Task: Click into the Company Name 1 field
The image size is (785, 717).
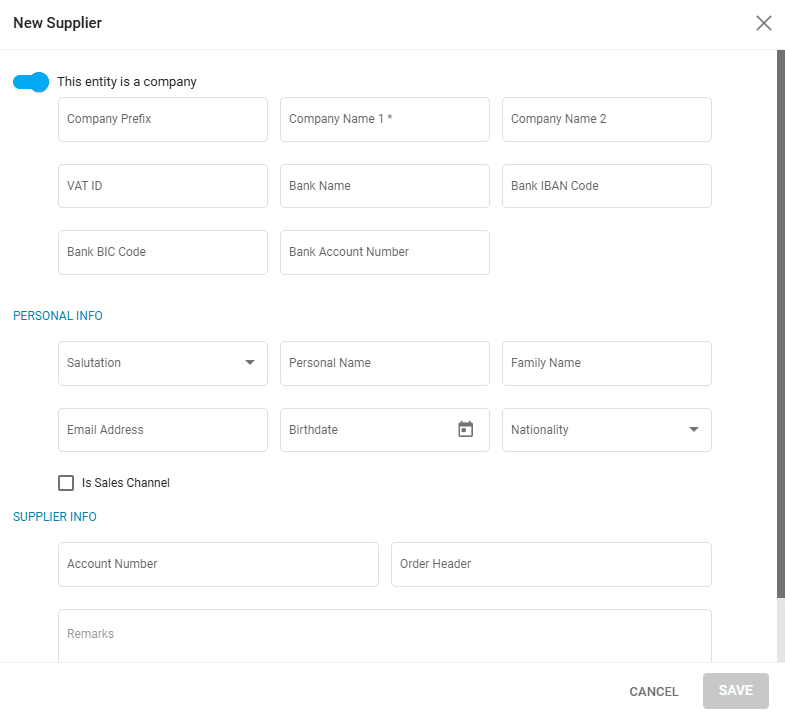Action: (385, 119)
